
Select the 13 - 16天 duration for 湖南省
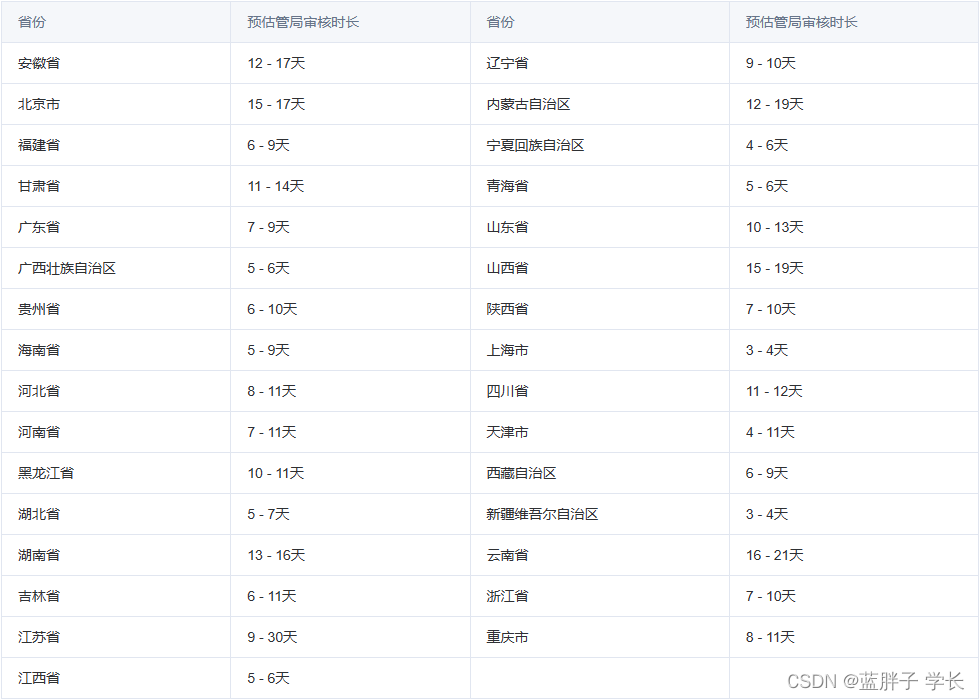coord(276,555)
